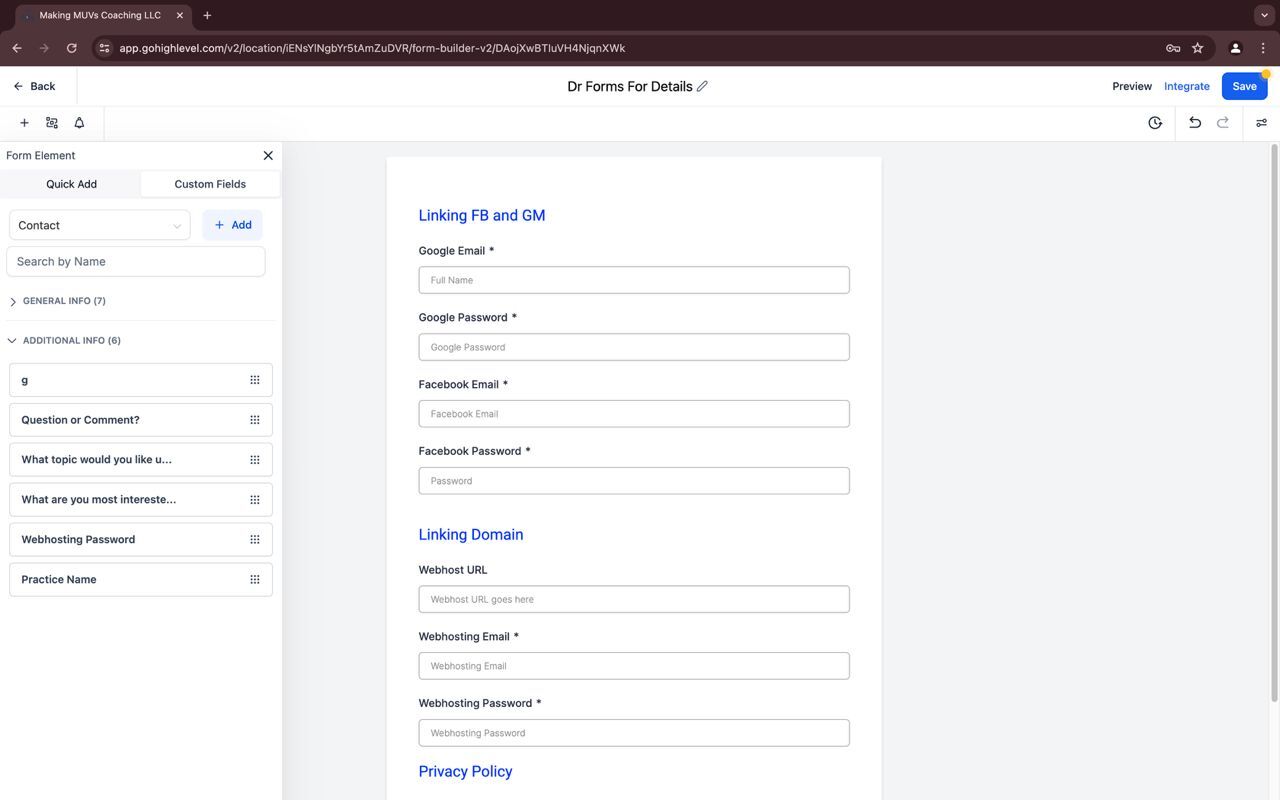Select 'Linking Domain' heading
This screenshot has width=1280, height=800.
pyautogui.click(x=471, y=534)
